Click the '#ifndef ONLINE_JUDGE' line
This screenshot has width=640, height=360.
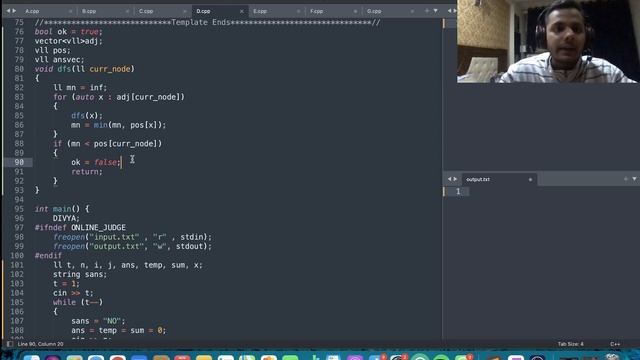80,227
